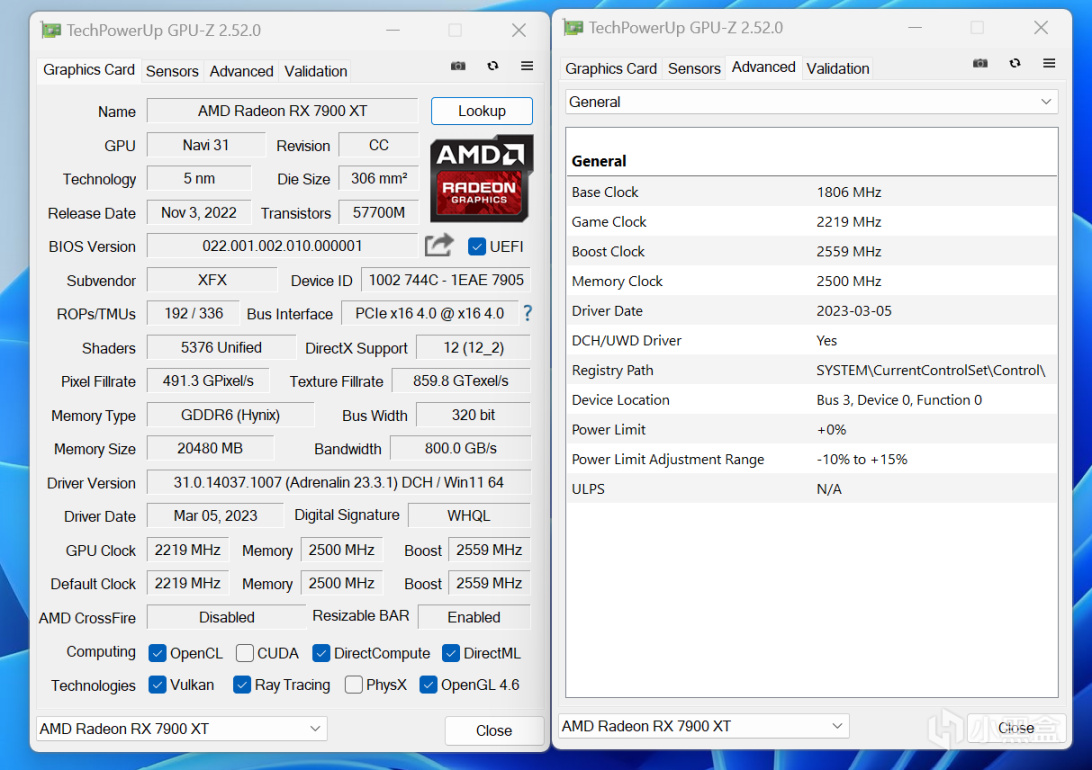Toggle the DirectML checkbox

tap(451, 653)
